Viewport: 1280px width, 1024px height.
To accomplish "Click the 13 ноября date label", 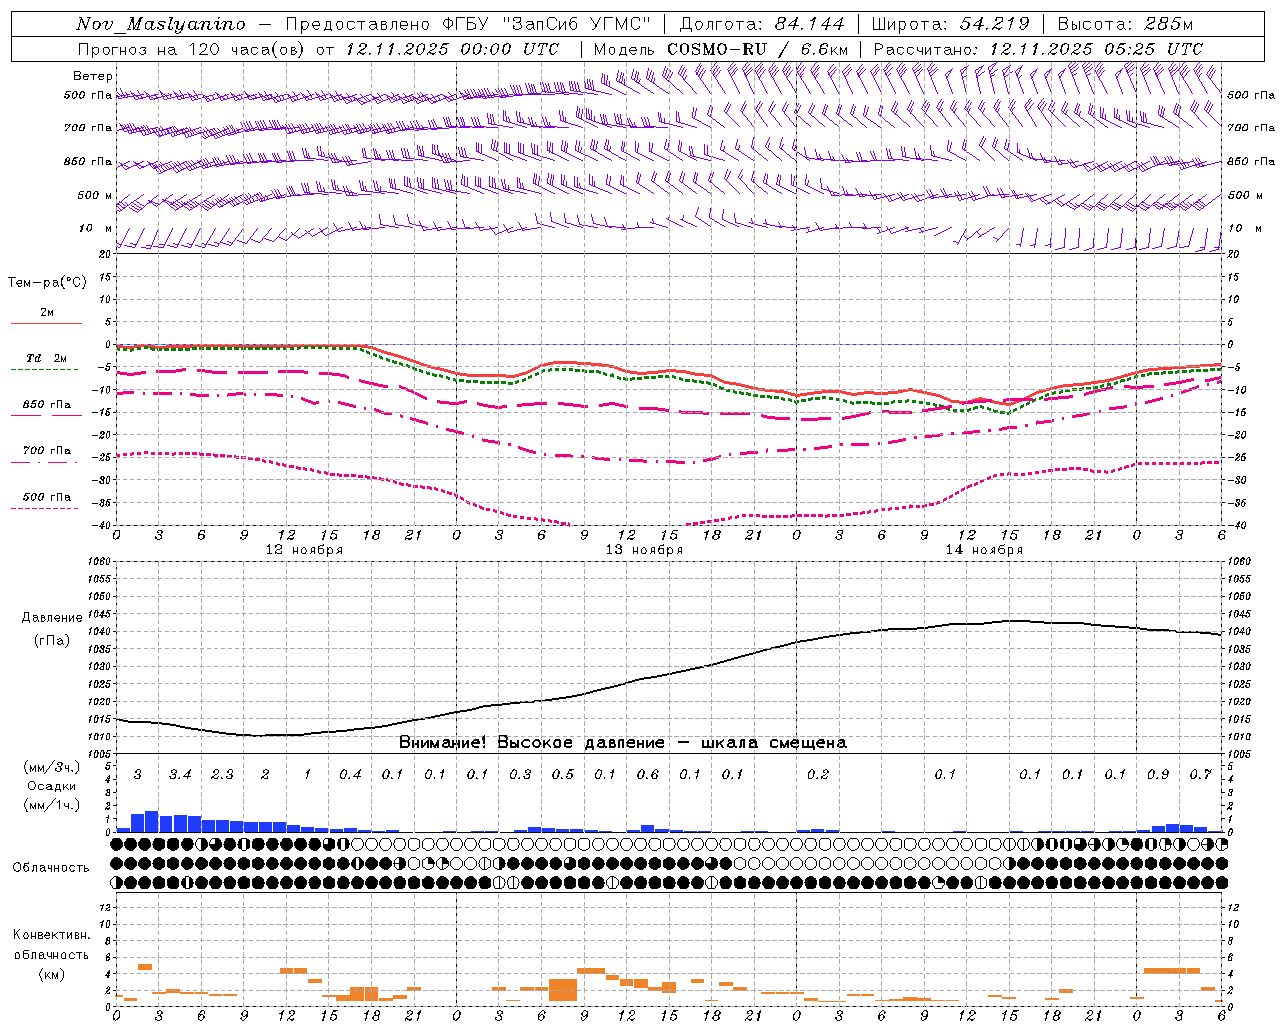I will (645, 550).
